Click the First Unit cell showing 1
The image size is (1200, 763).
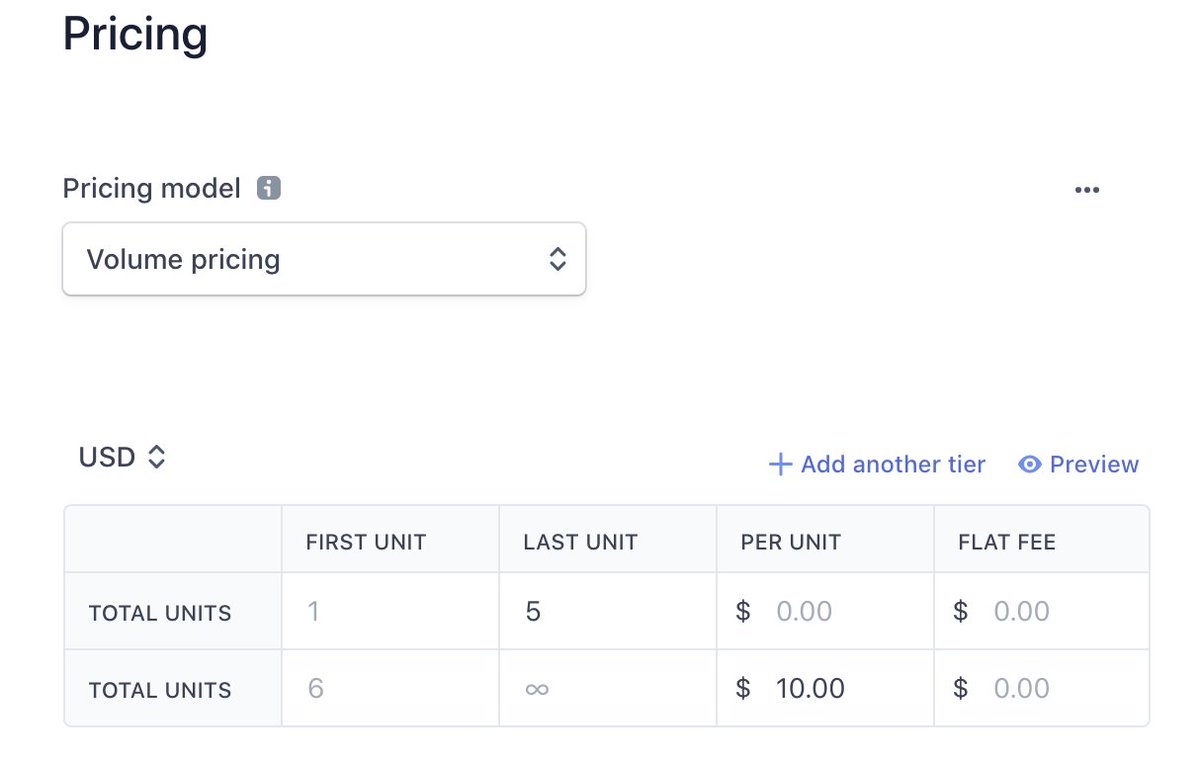click(390, 611)
